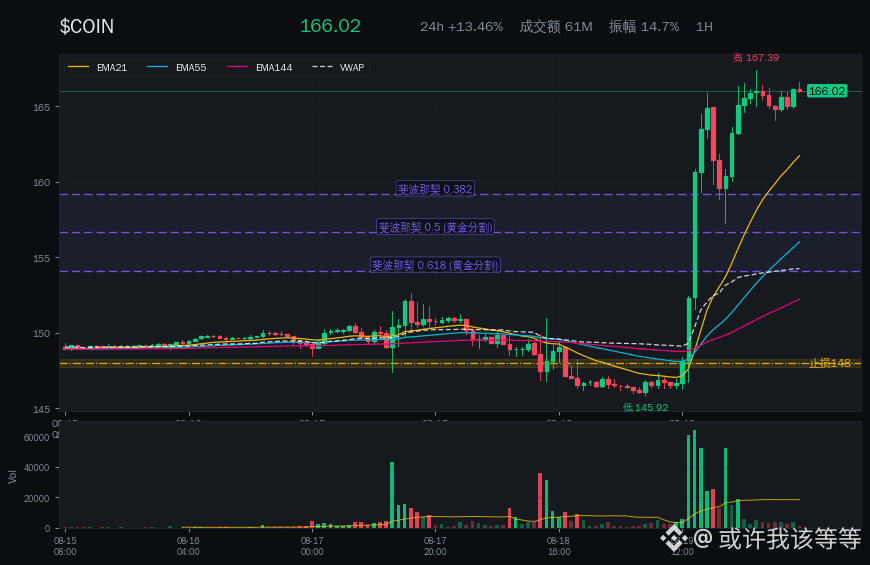Click the 08-17 20:00 time label
Viewport: 870px width, 565px height.
coord(435,546)
